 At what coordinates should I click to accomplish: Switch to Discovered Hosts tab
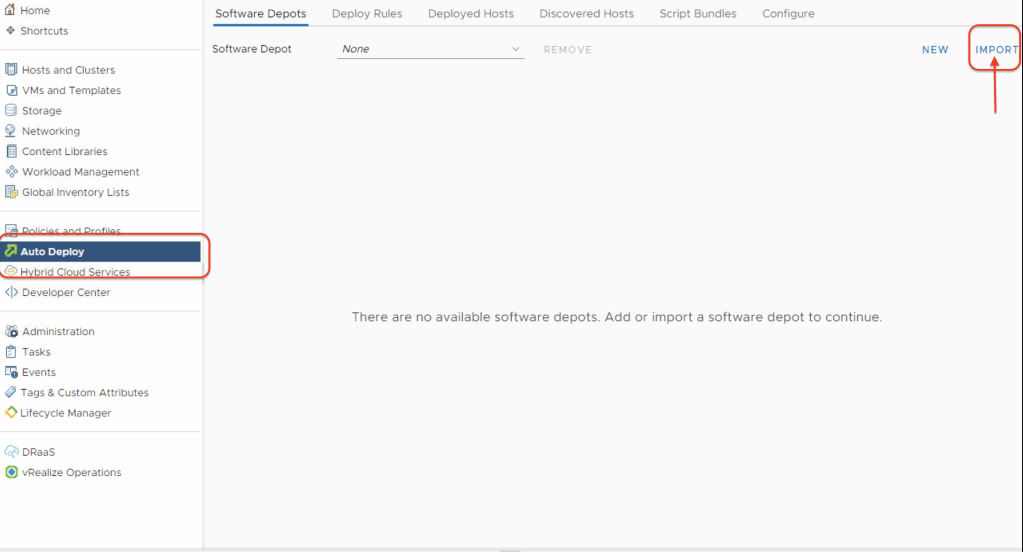pyautogui.click(x=586, y=14)
